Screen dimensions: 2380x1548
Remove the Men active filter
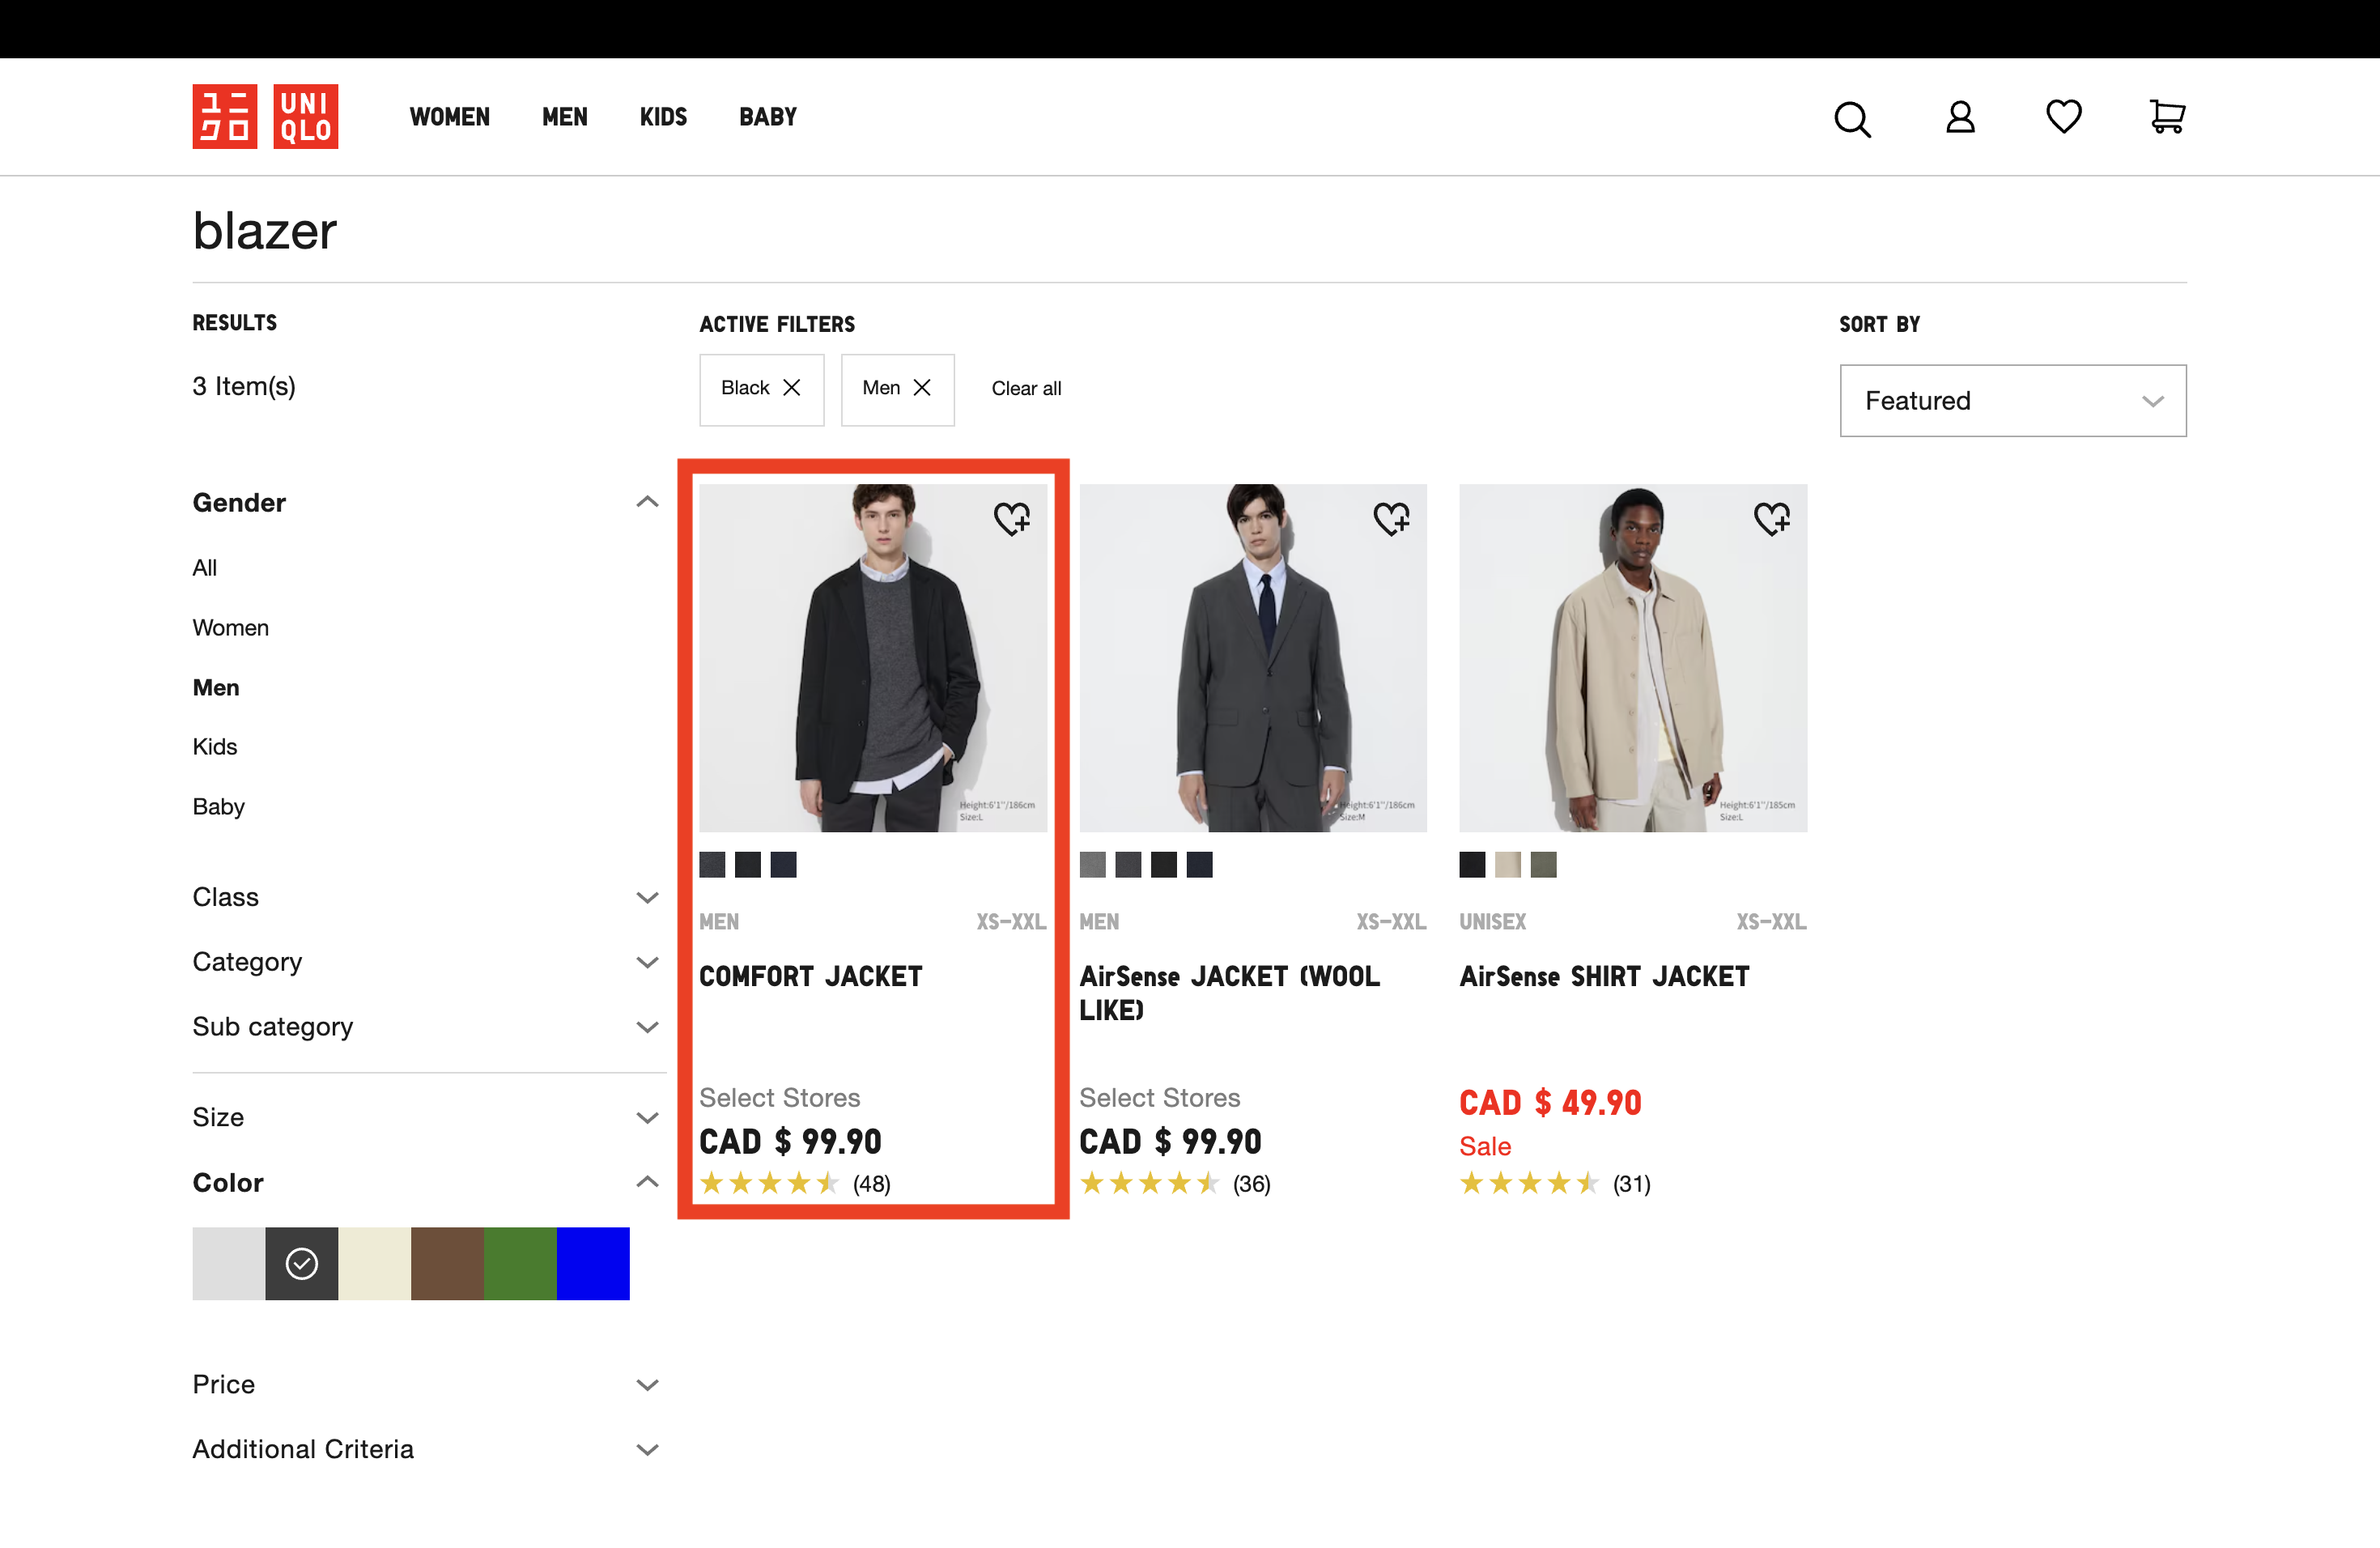pyautogui.click(x=922, y=388)
